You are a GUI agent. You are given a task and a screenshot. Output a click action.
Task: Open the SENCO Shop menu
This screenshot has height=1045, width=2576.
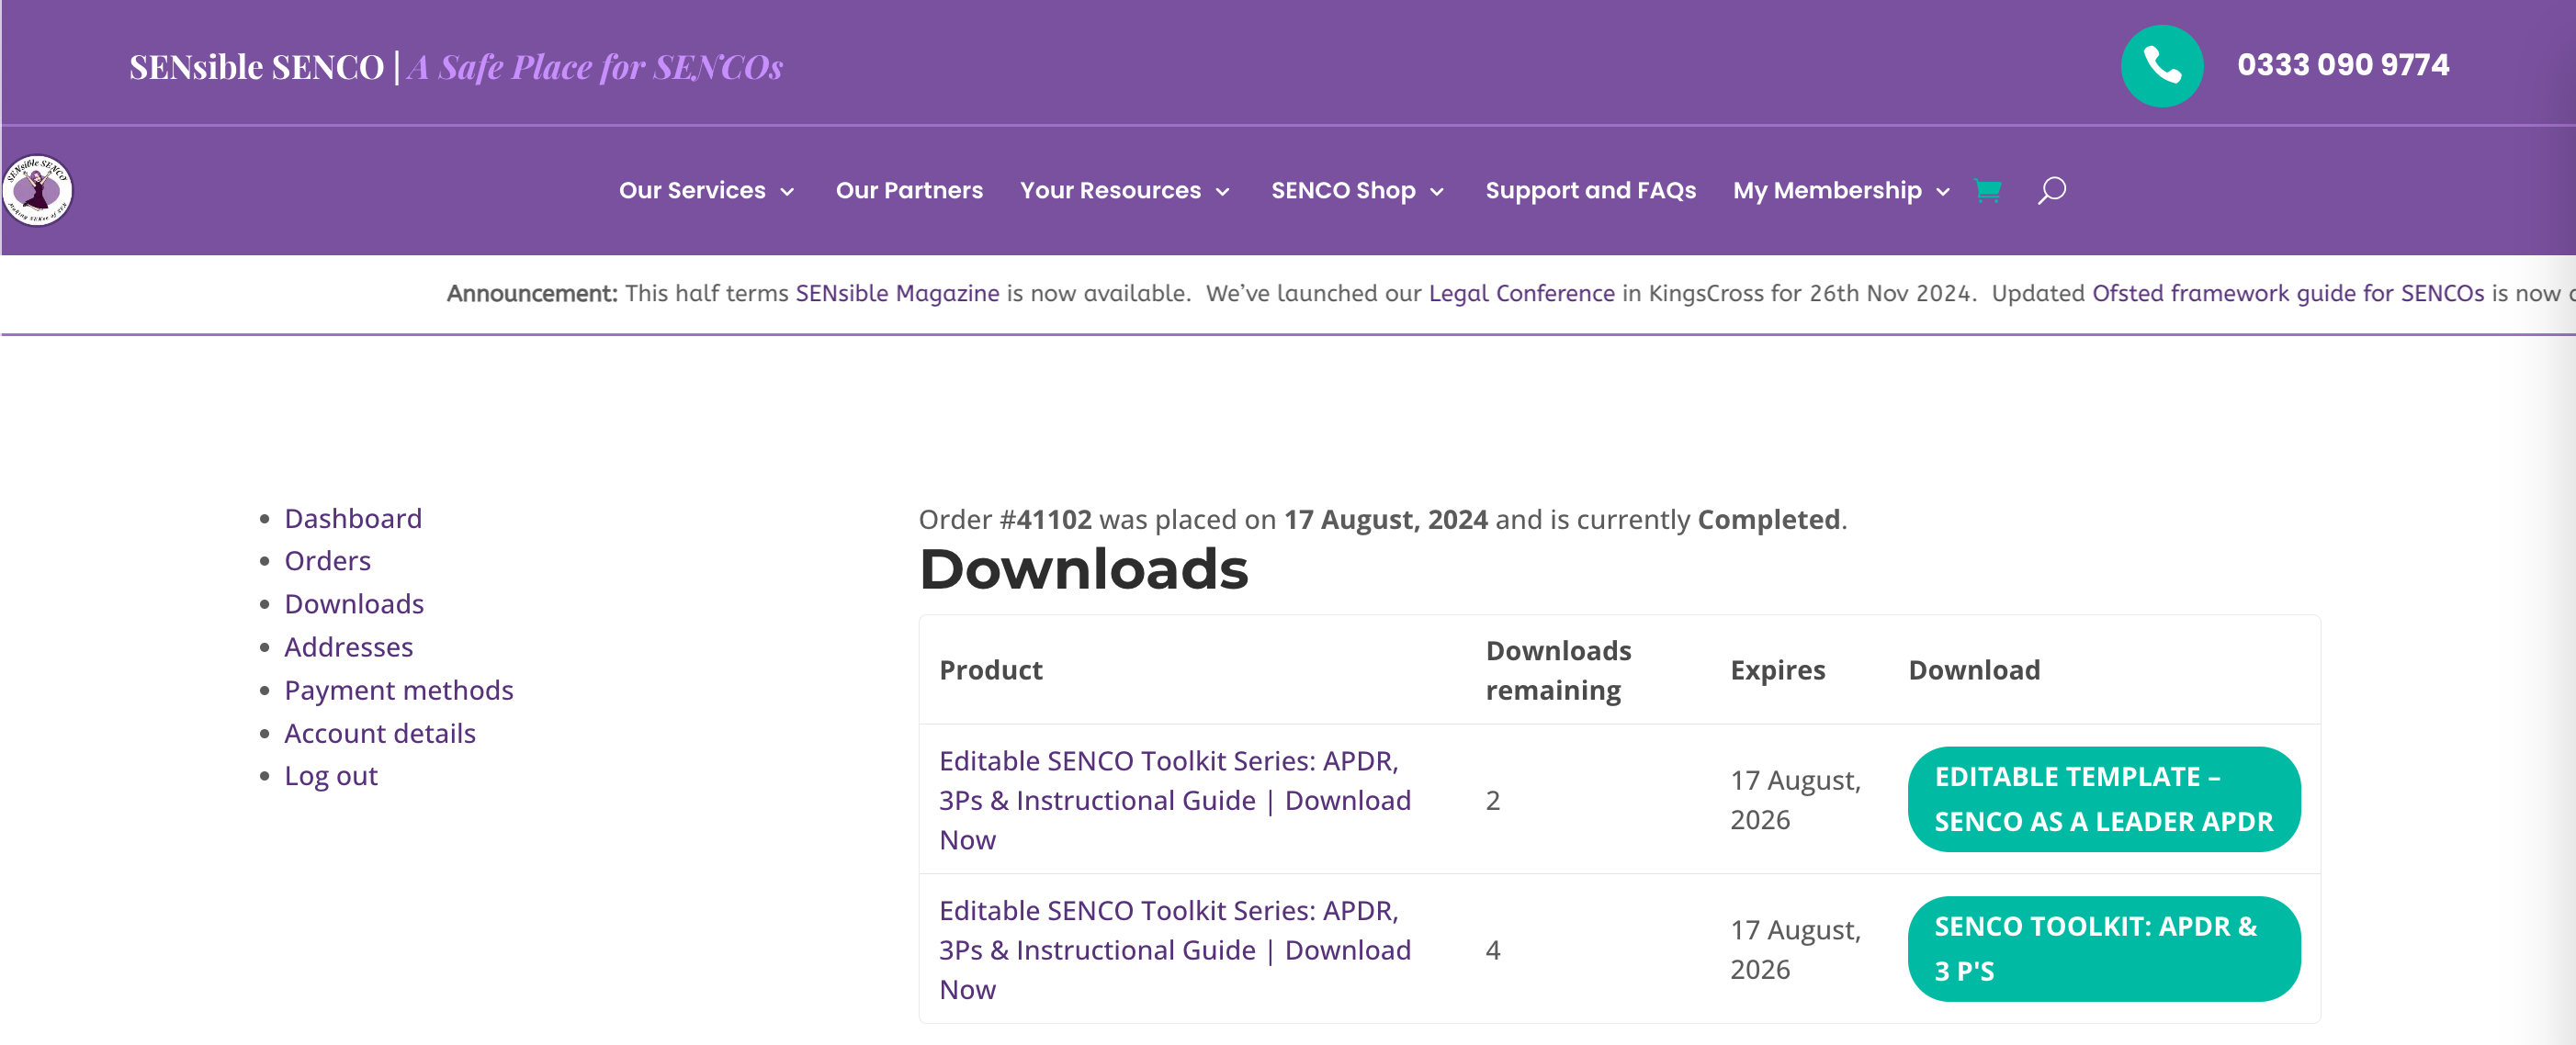click(x=1343, y=190)
